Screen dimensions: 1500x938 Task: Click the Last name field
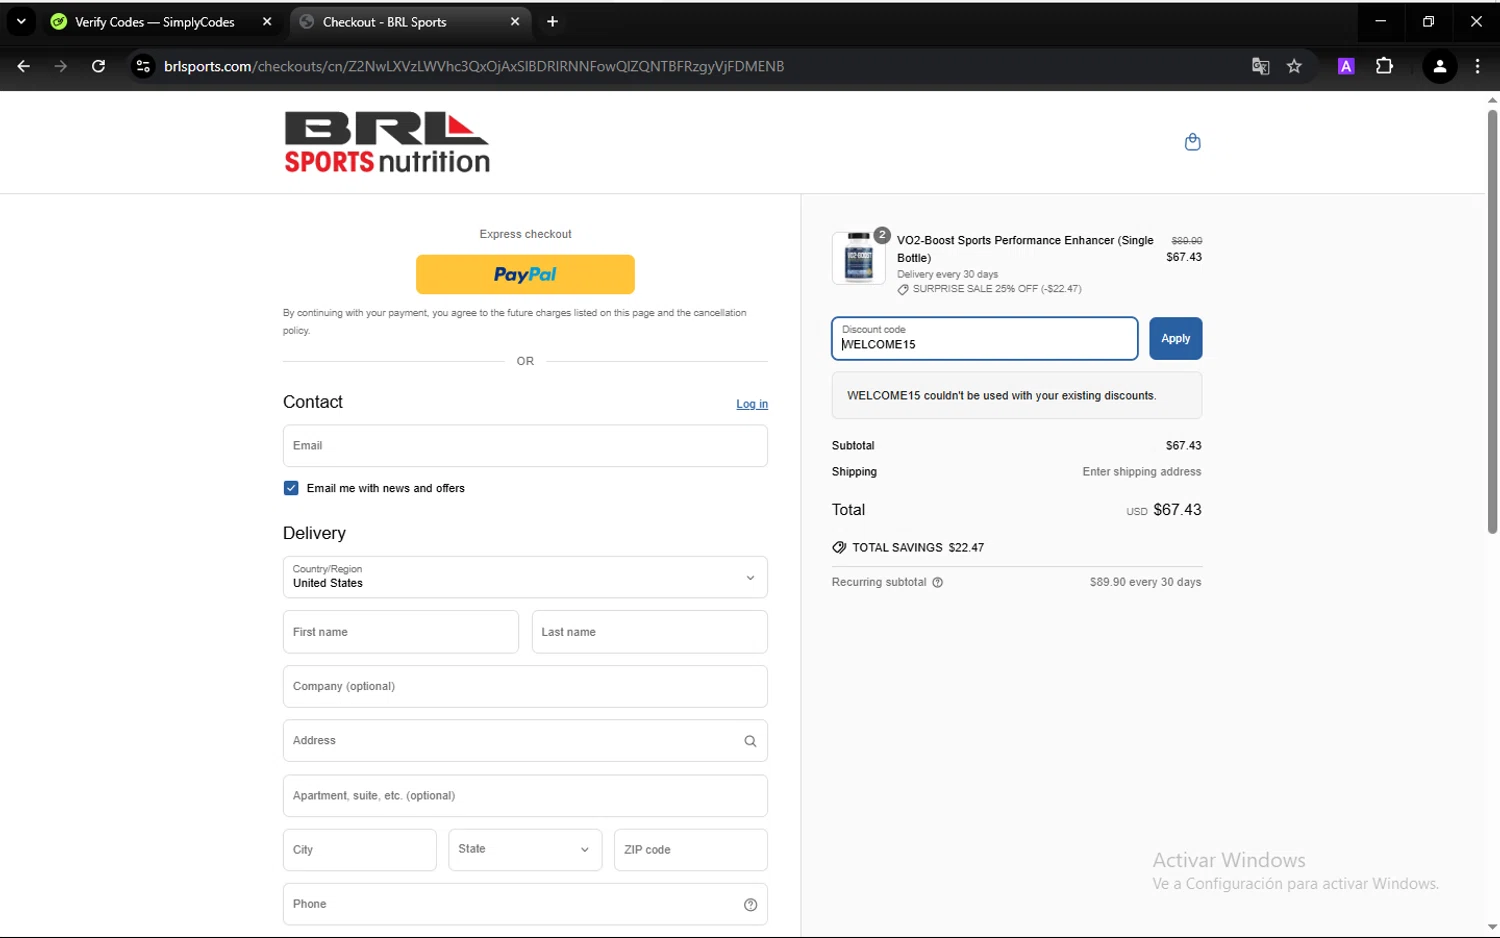[x=649, y=632]
